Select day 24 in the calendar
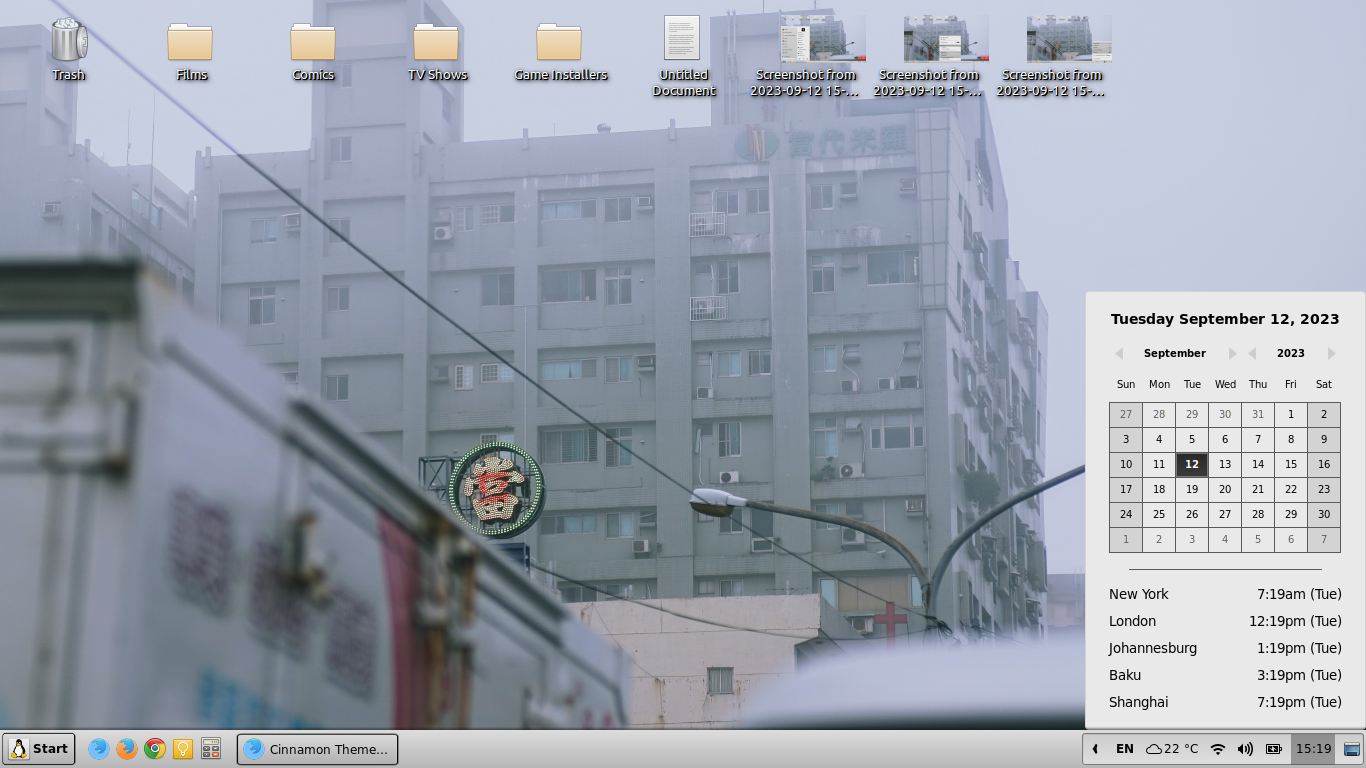Viewport: 1366px width, 768px height. click(1126, 514)
